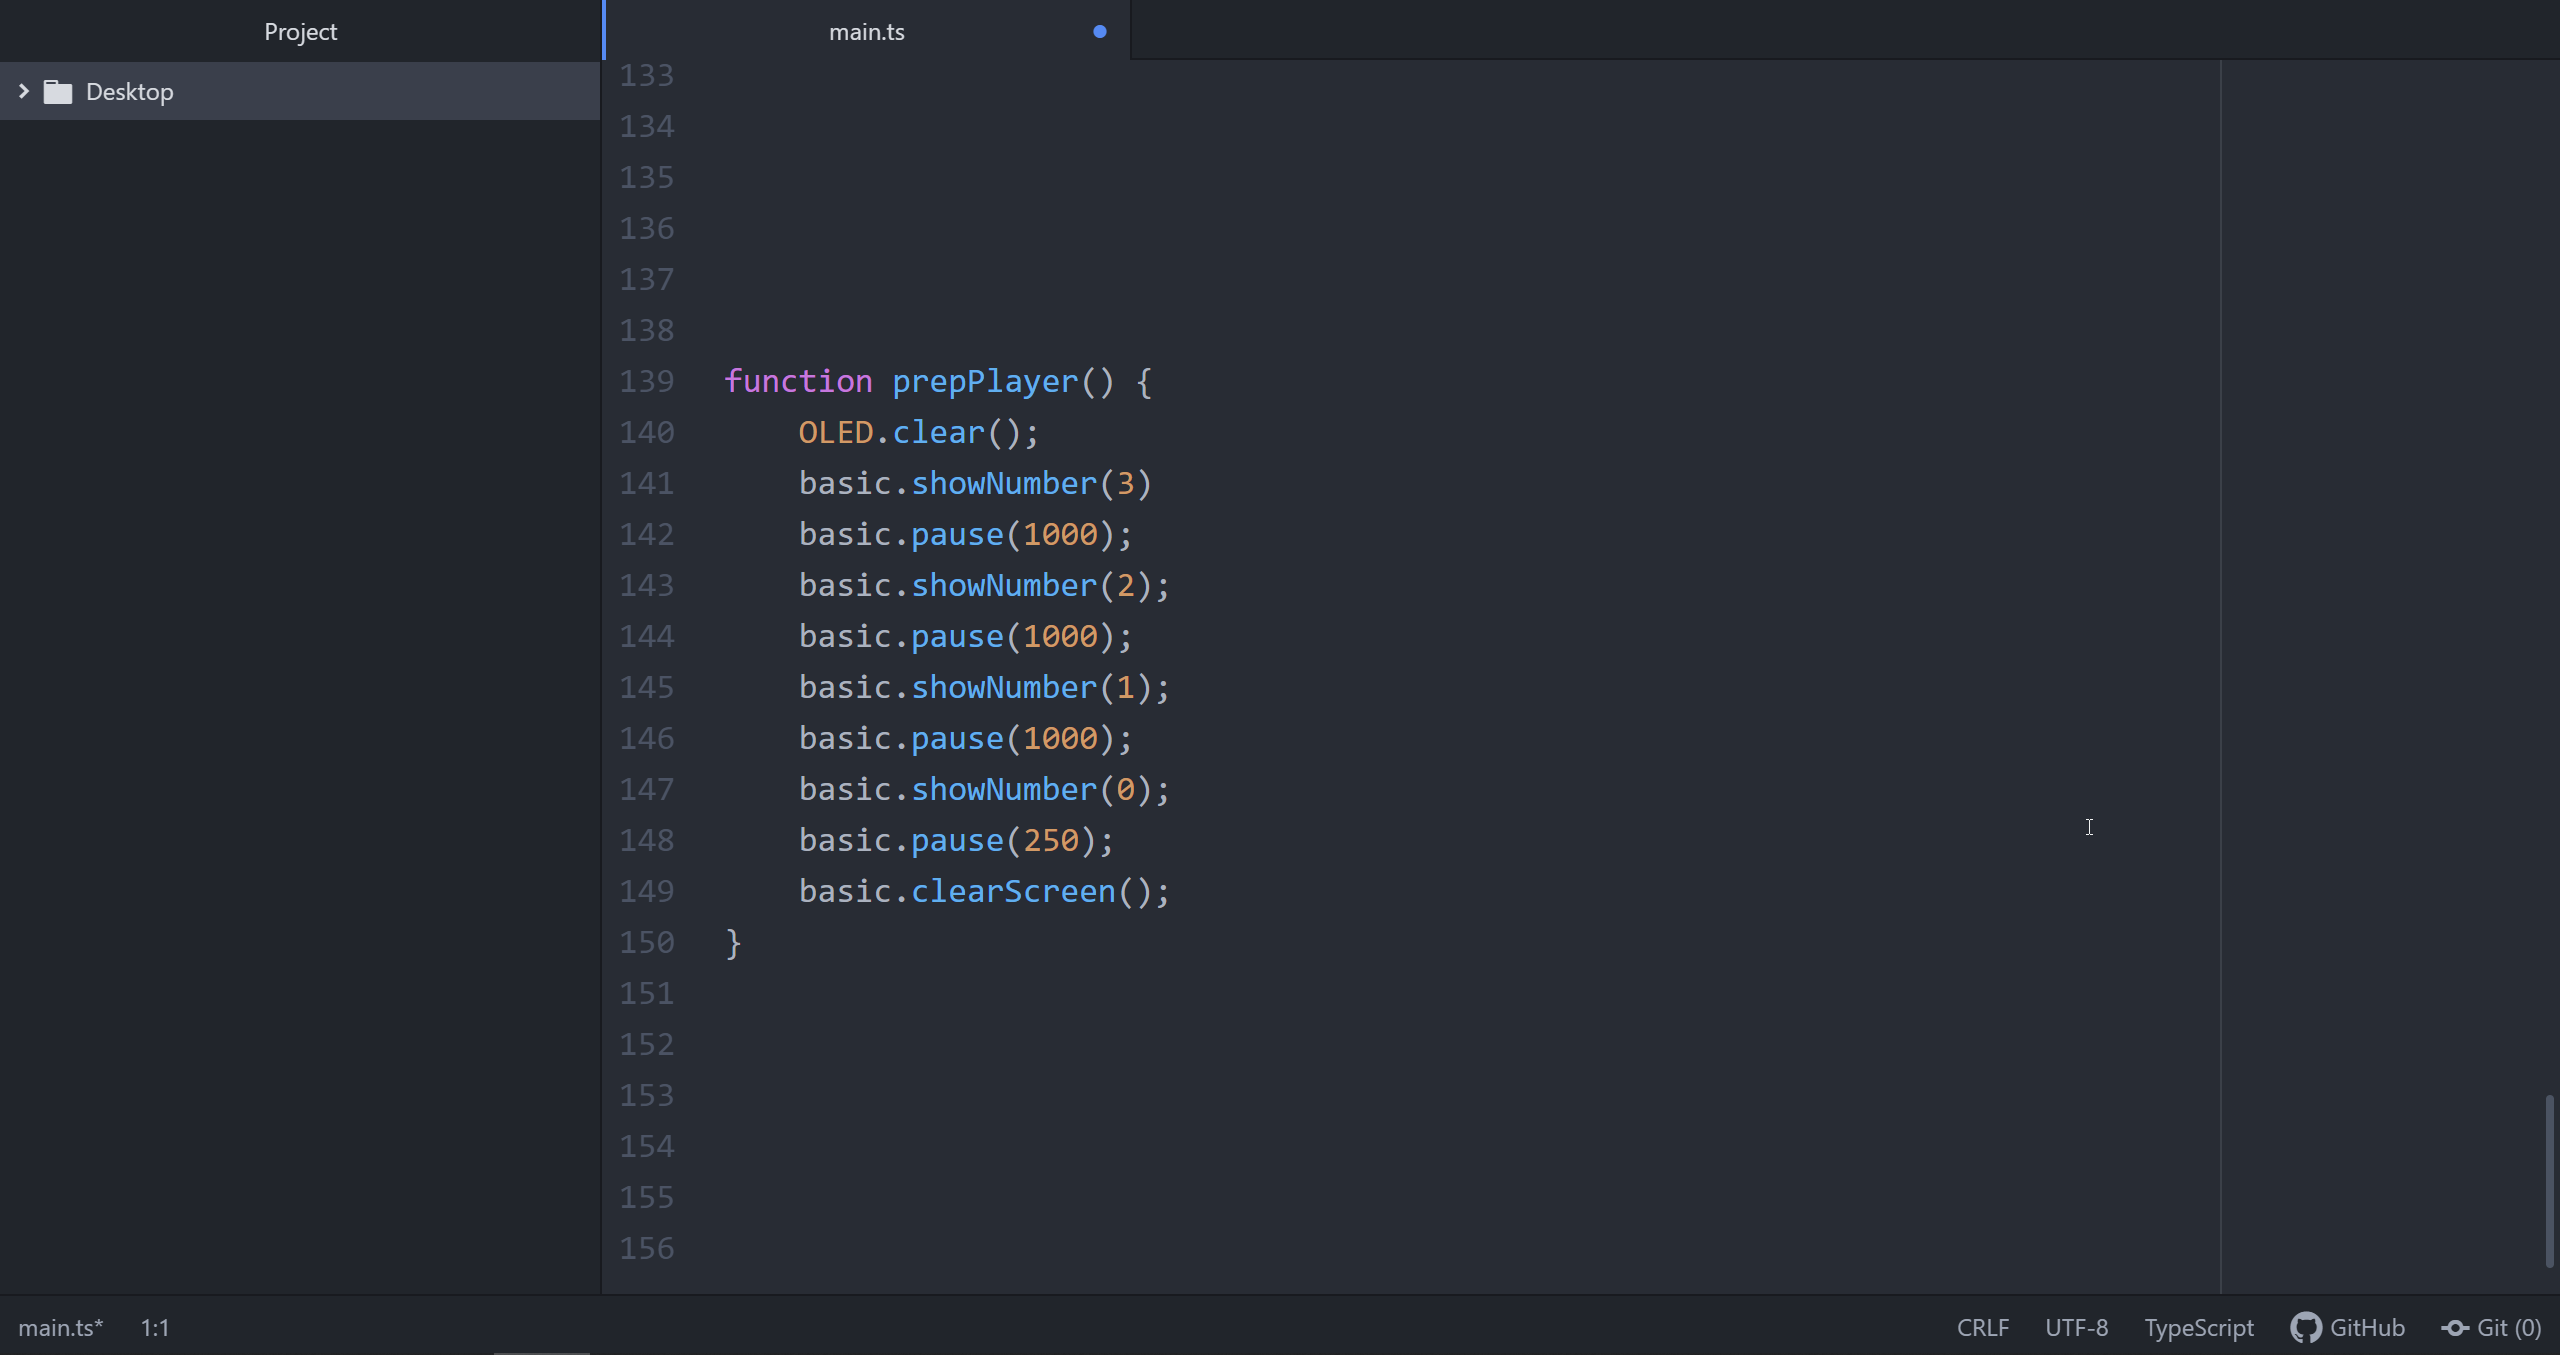Select the Desktop project tree item

tap(130, 92)
